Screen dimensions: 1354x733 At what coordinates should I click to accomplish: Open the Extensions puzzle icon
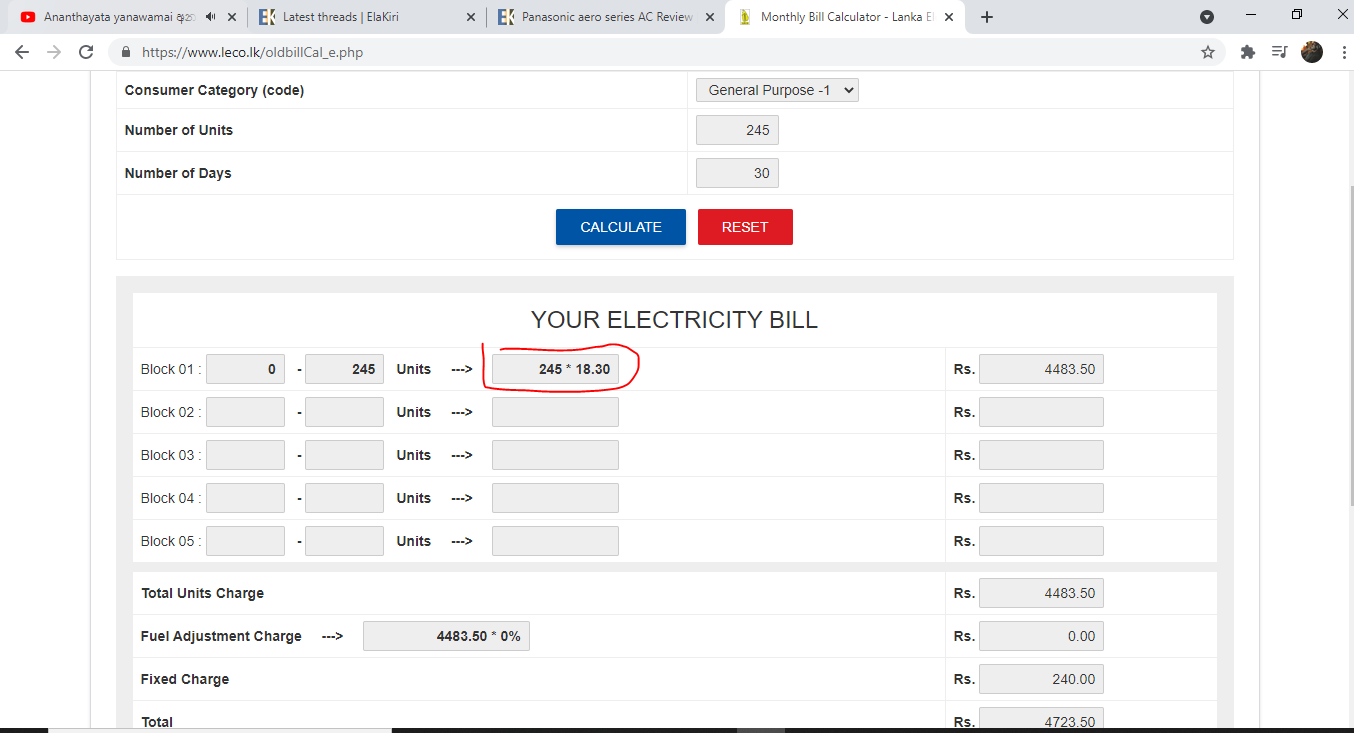1247,52
